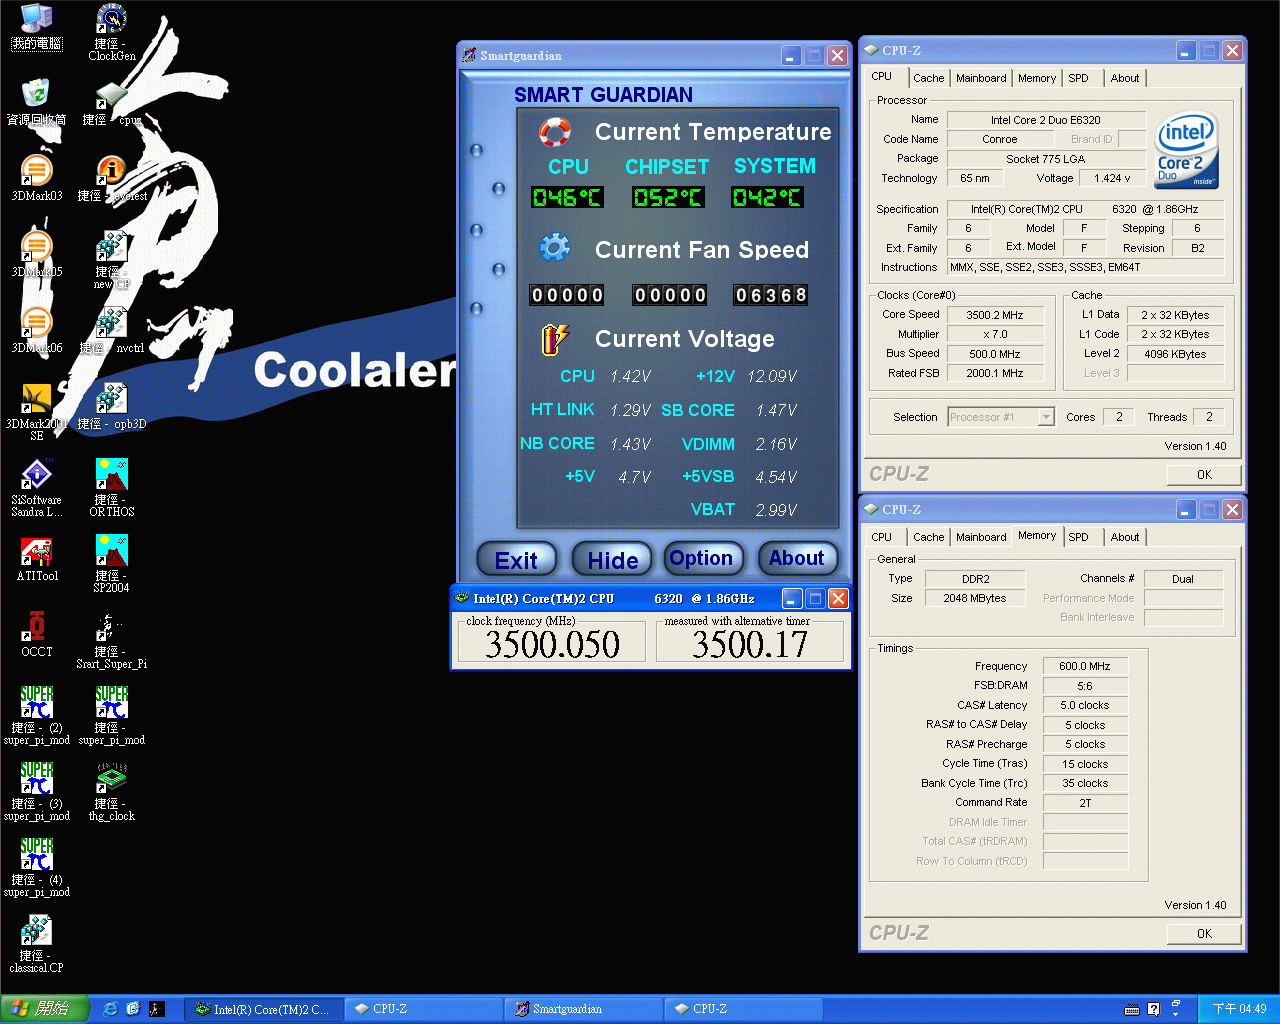This screenshot has height=1024, width=1280.
Task: Switch to Memory tab in upper CPU-Z
Action: pos(1037,78)
